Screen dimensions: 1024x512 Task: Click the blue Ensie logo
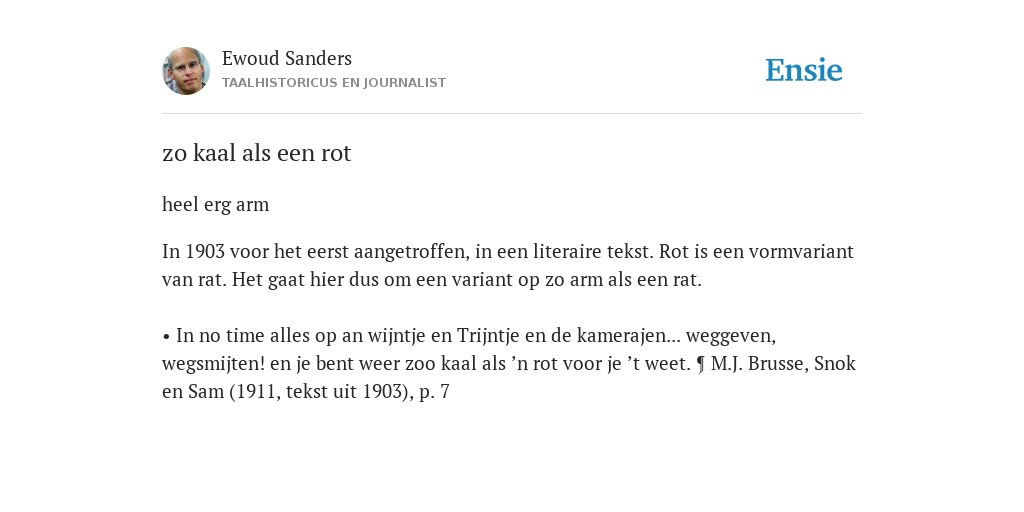[x=804, y=70]
